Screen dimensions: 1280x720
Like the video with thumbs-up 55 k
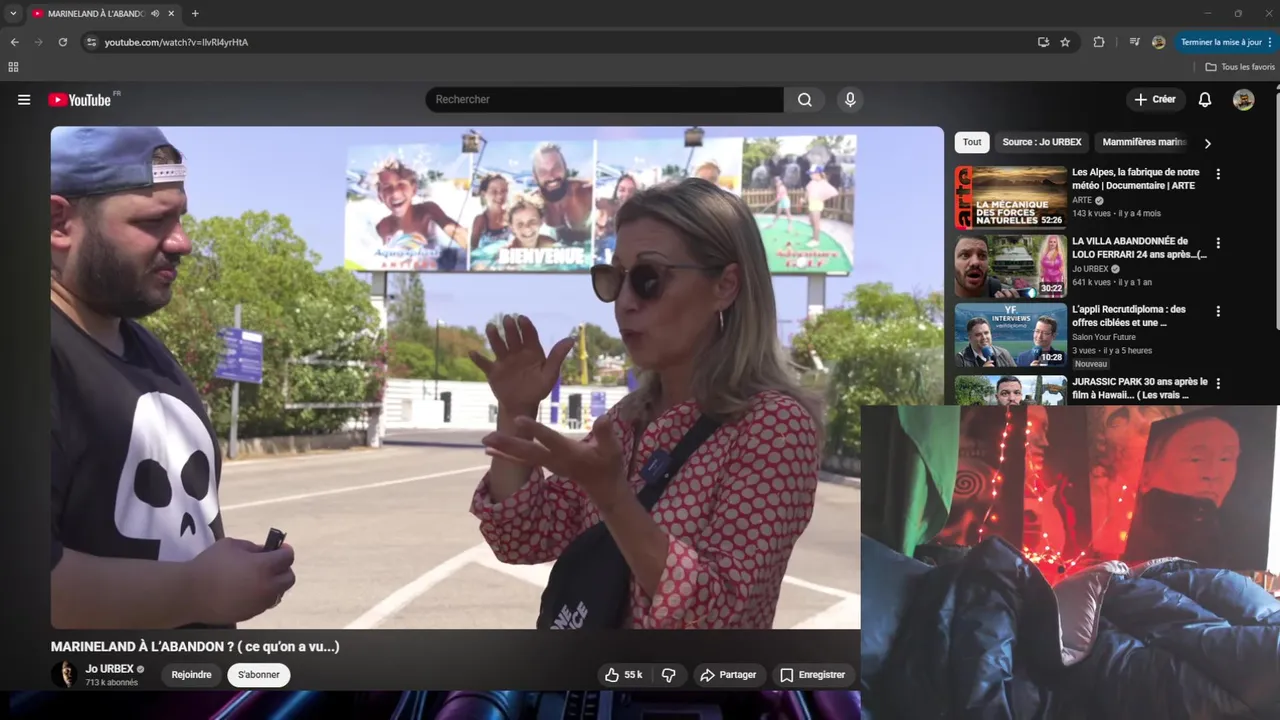tap(623, 675)
